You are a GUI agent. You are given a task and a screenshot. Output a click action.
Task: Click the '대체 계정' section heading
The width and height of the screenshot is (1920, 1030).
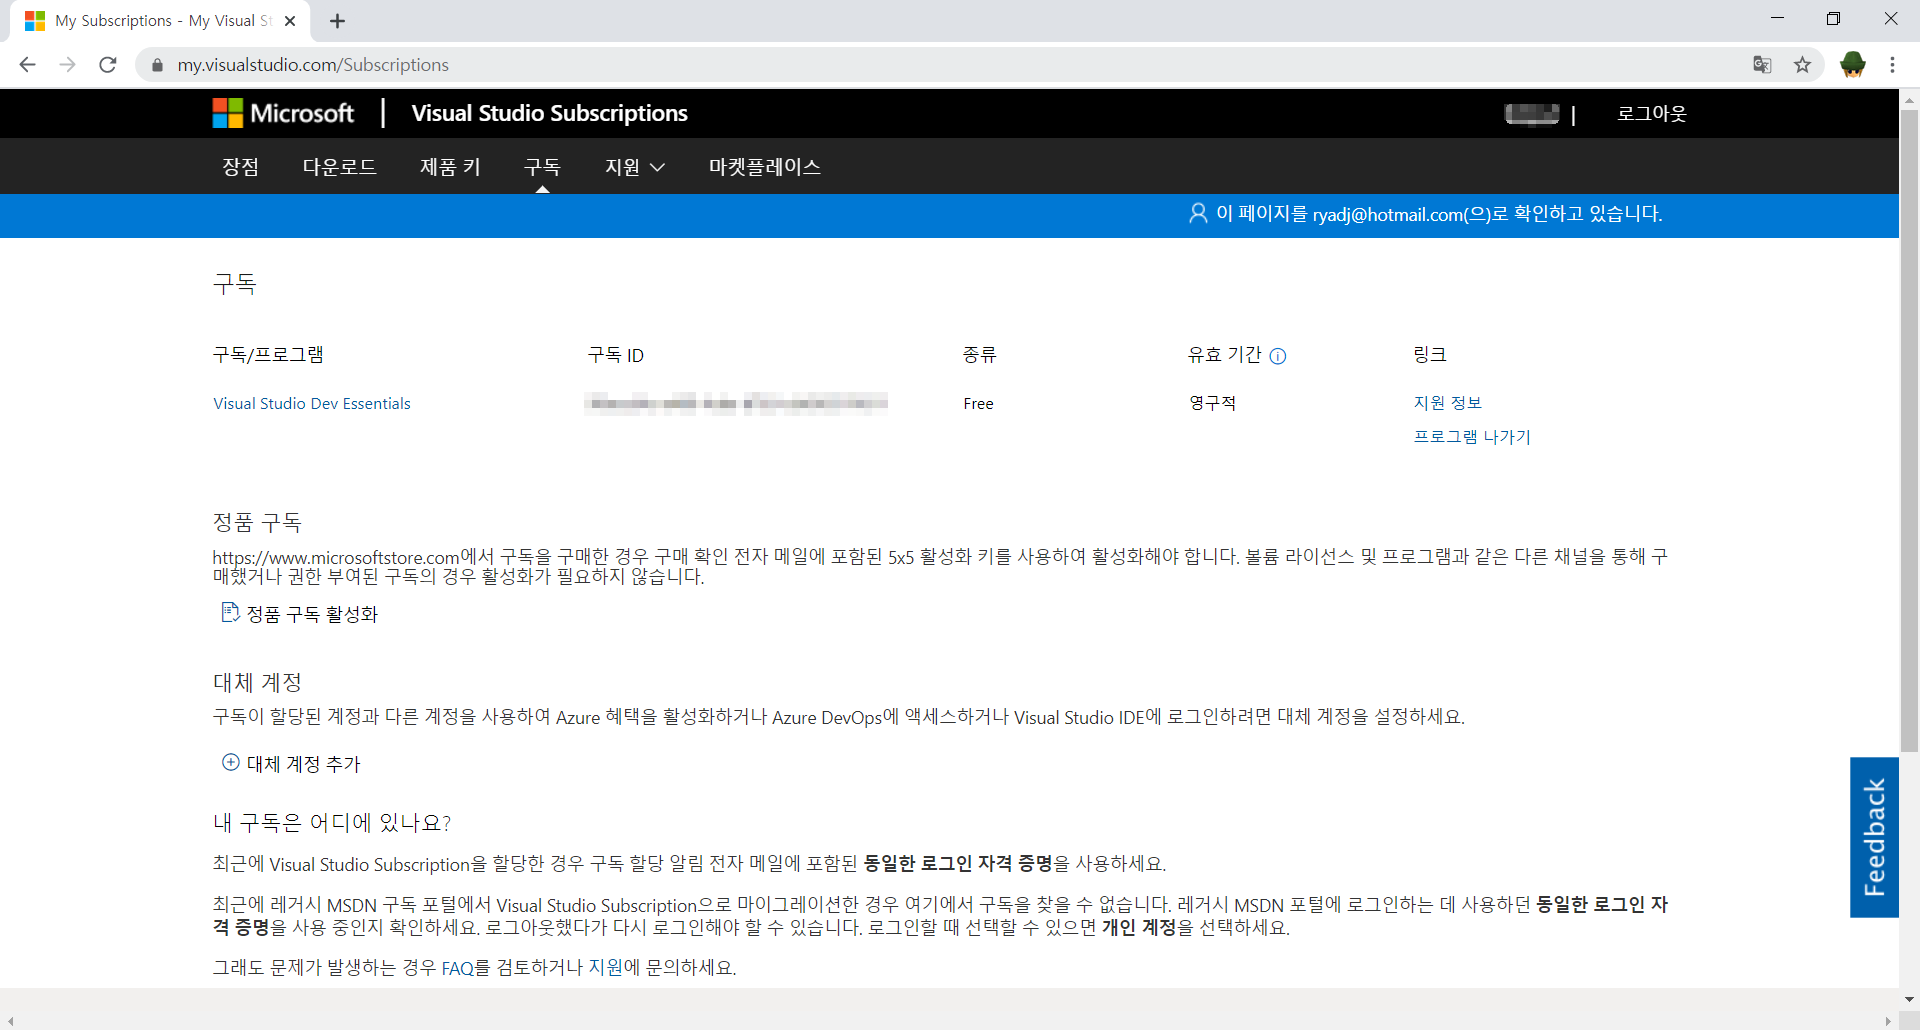(x=257, y=682)
